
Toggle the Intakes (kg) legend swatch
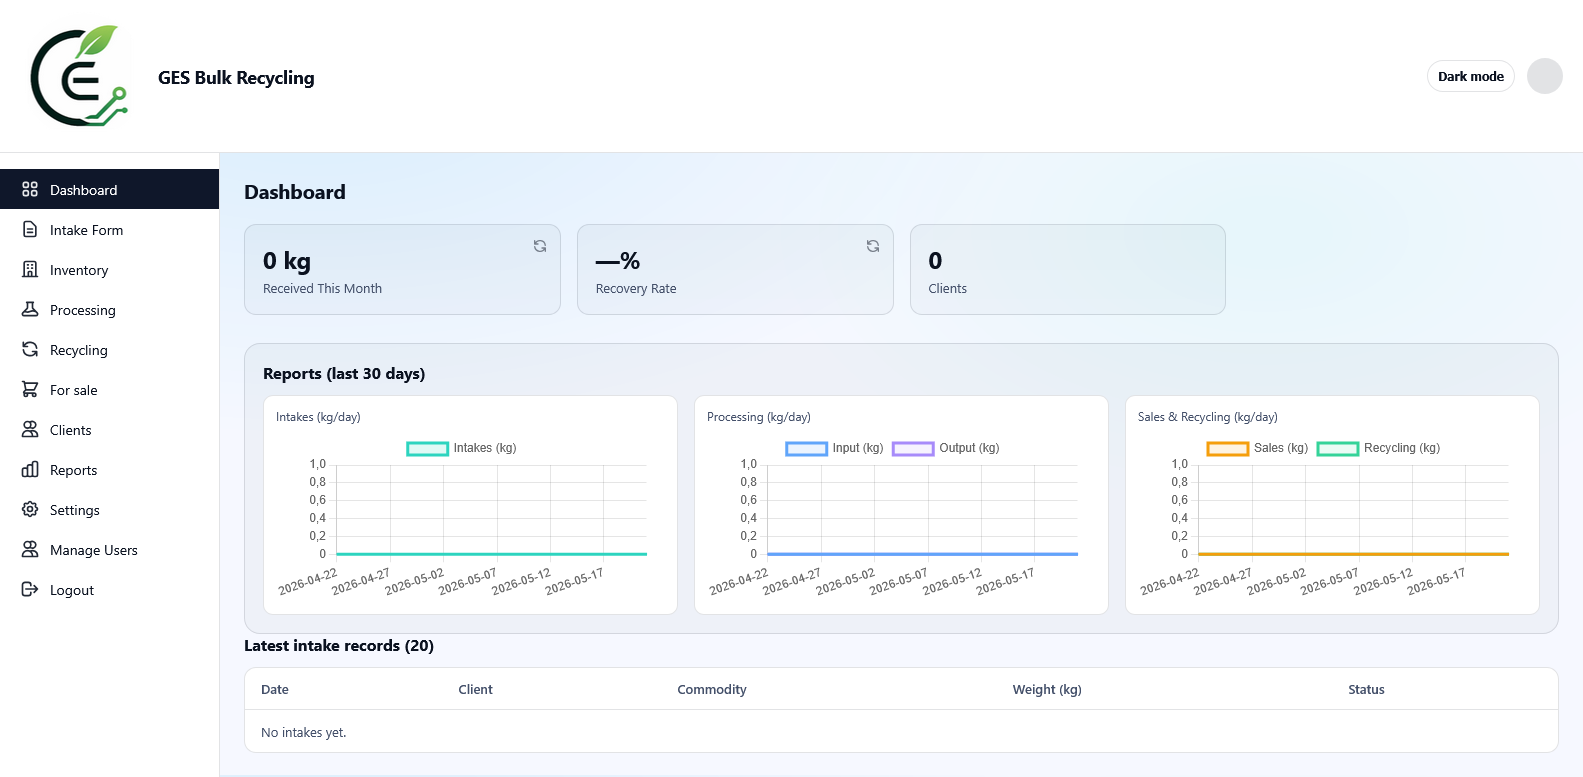(x=427, y=448)
